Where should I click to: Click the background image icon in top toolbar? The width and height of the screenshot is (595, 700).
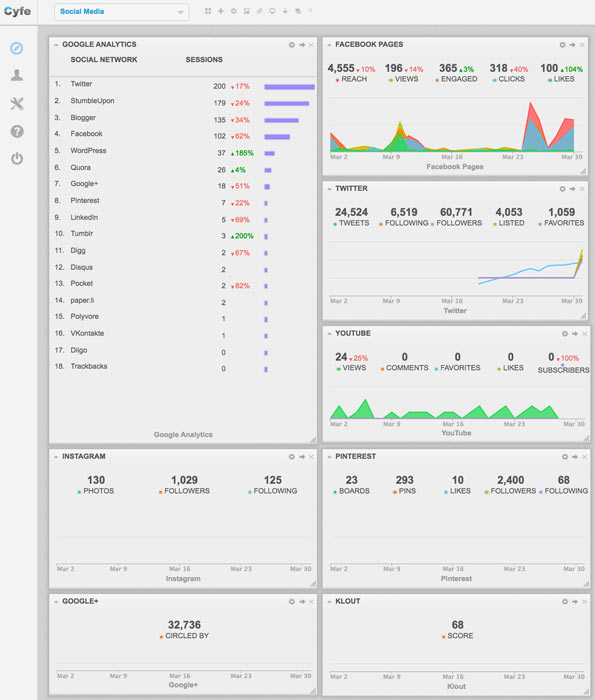pos(246,11)
